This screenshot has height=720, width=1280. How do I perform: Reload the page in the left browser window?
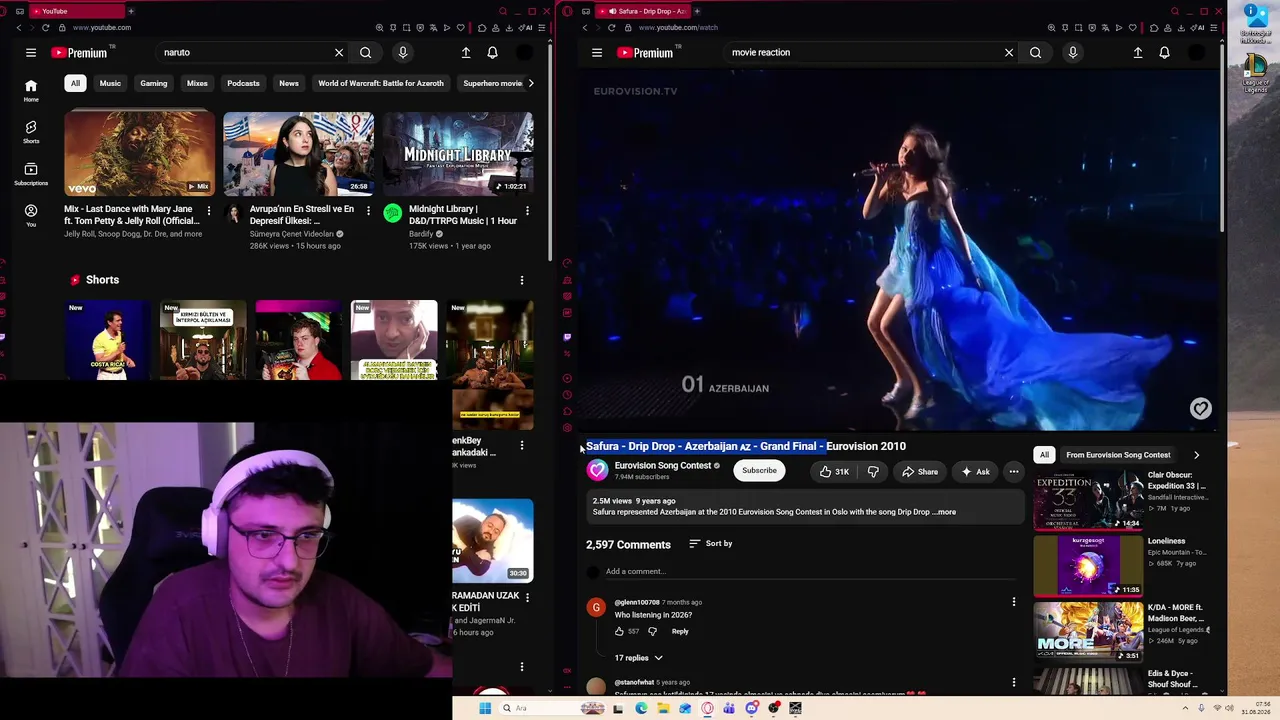click(x=45, y=28)
